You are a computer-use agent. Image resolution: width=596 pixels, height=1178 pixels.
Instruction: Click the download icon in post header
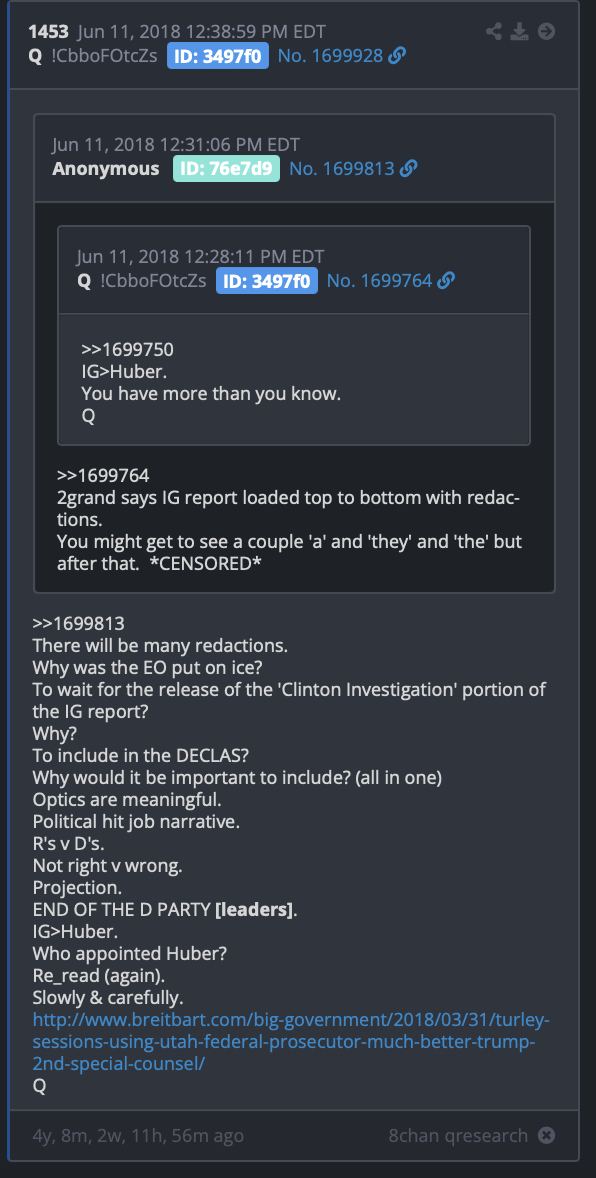[x=519, y=32]
